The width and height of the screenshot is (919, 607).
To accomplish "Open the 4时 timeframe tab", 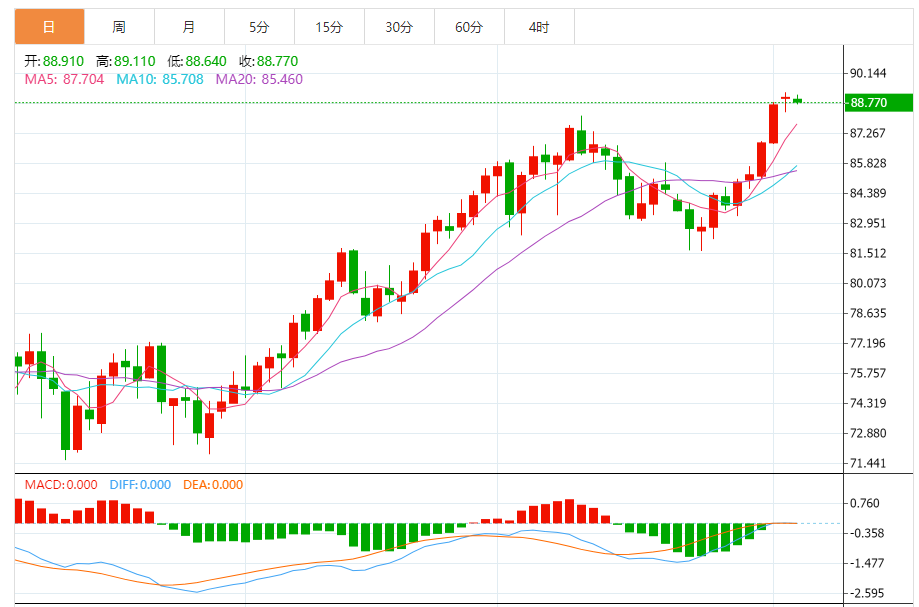I will click(x=539, y=27).
